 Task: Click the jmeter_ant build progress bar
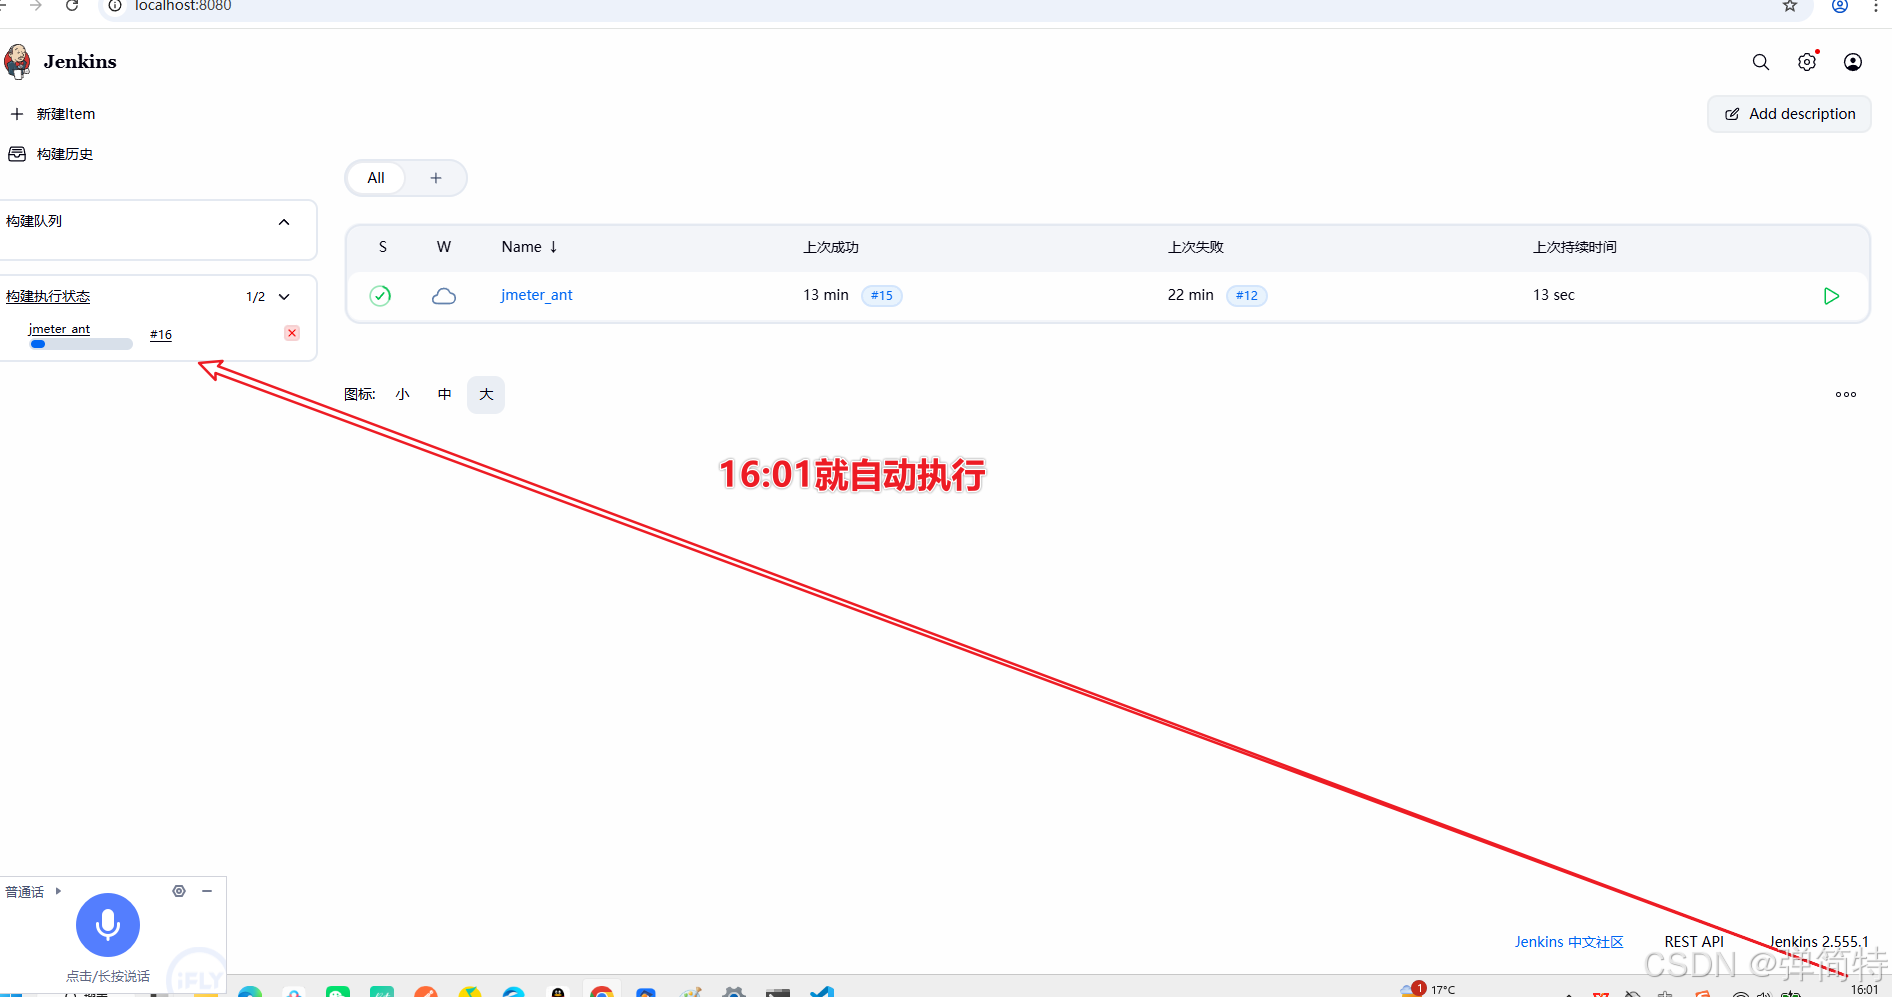[x=81, y=344]
